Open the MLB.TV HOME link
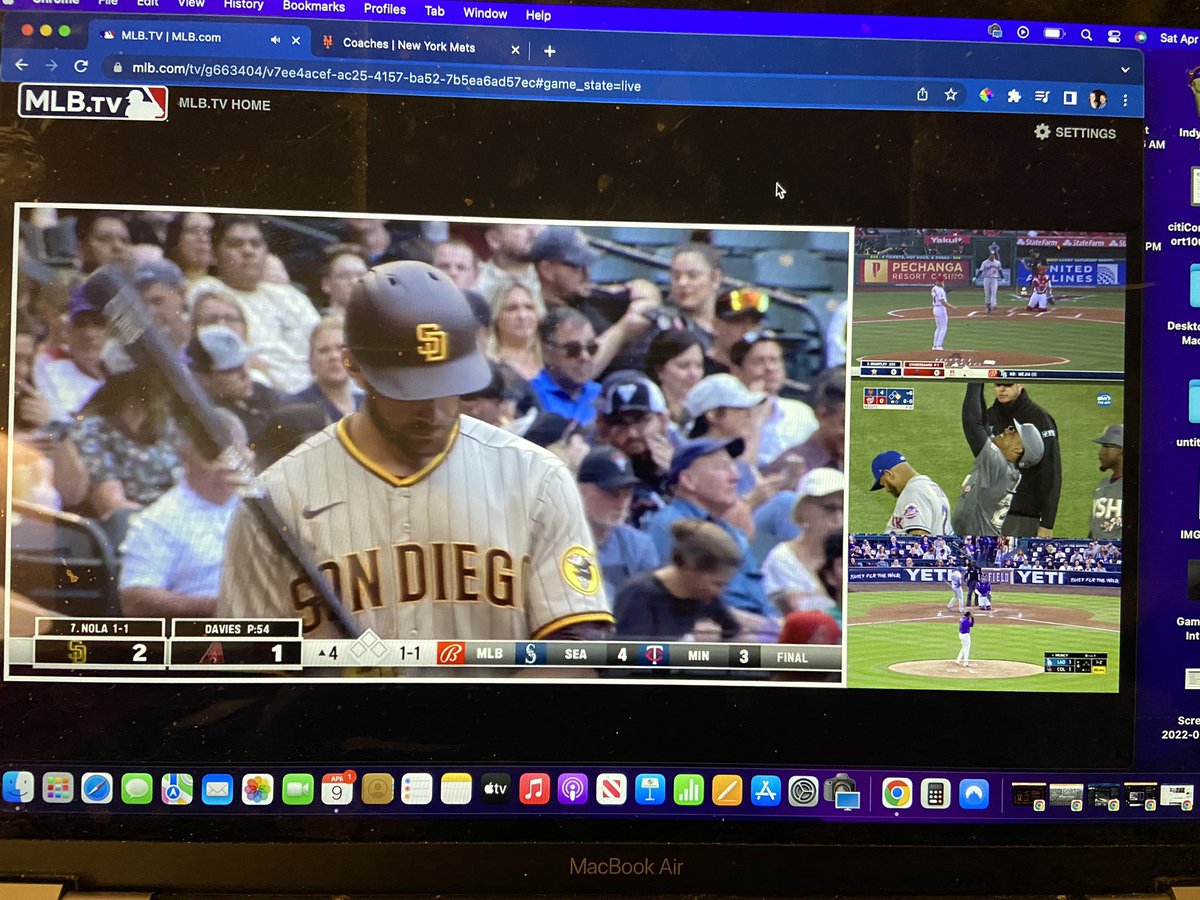This screenshot has width=1200, height=900. [224, 104]
